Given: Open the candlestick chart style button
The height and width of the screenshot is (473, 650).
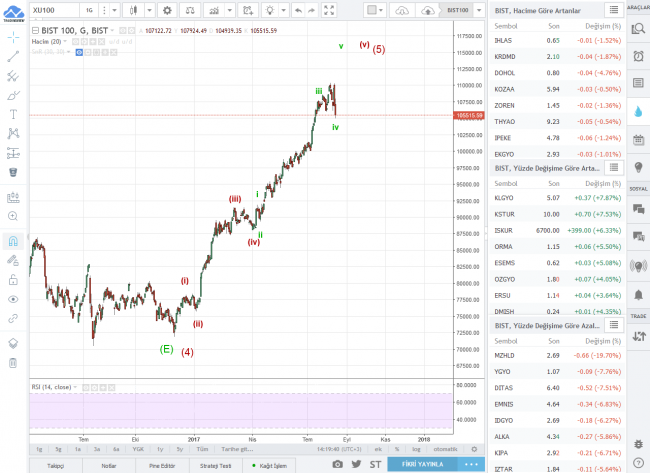Looking at the screenshot, I should click(133, 10).
